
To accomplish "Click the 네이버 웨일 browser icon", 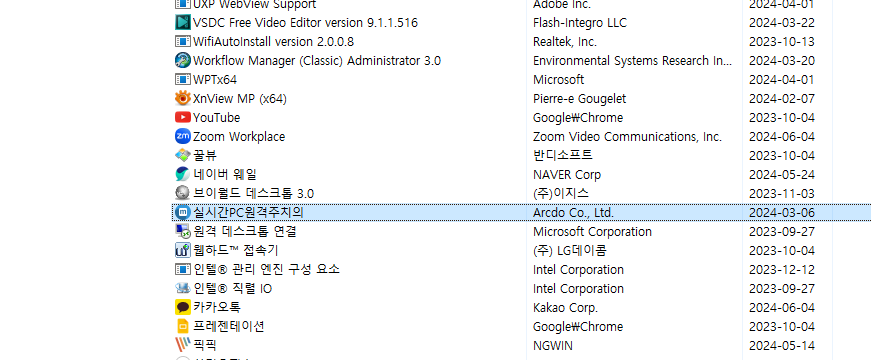I will click(182, 174).
